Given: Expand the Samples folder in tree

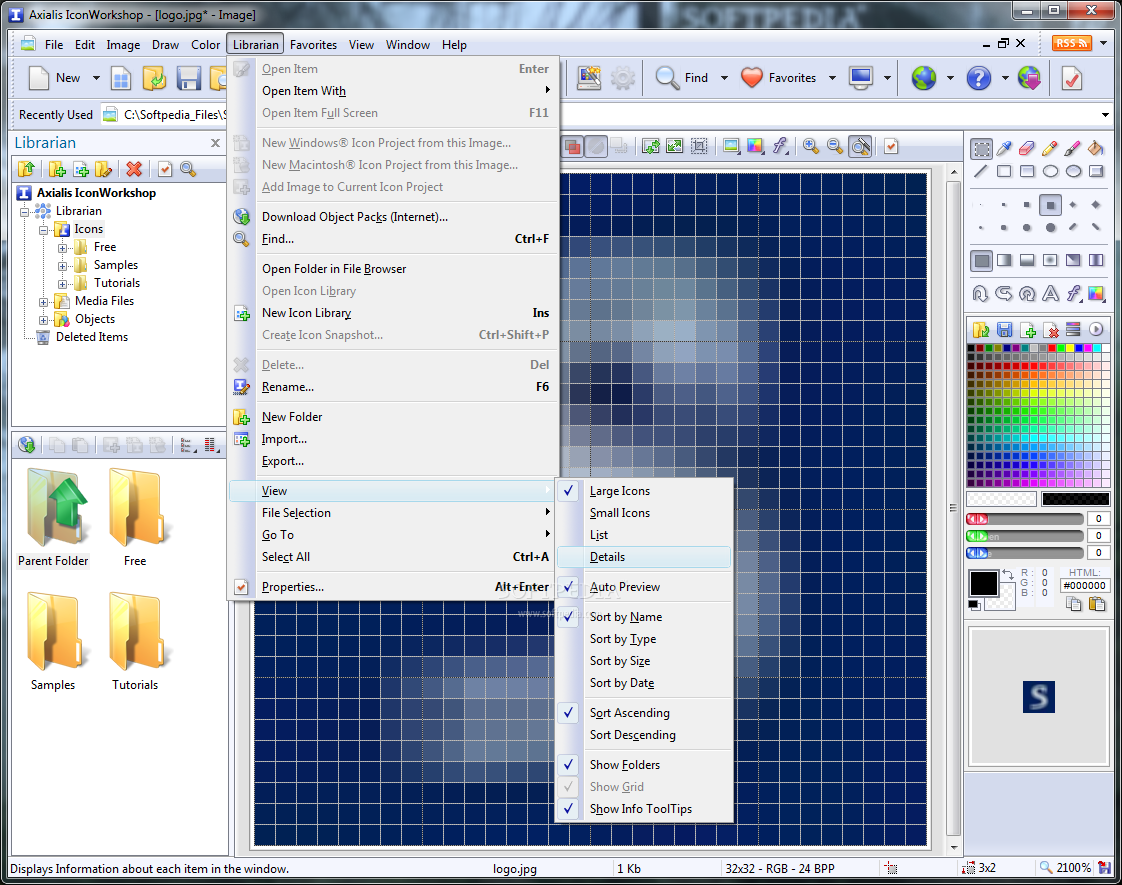Looking at the screenshot, I should coord(62,265).
